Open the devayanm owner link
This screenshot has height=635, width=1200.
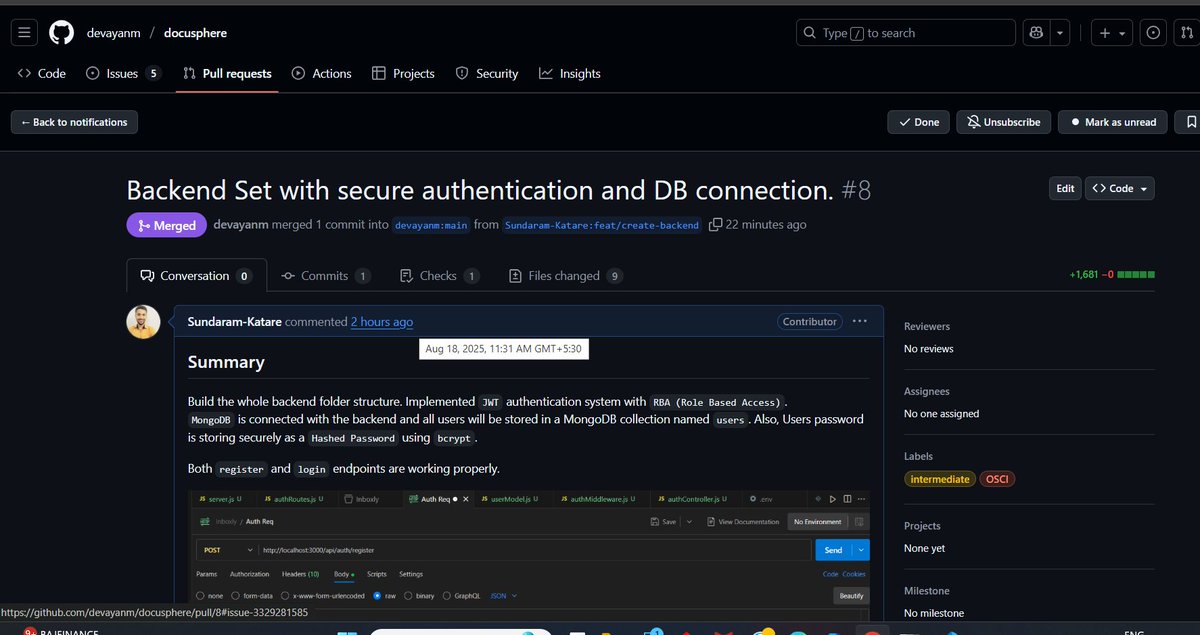pyautogui.click(x=114, y=33)
